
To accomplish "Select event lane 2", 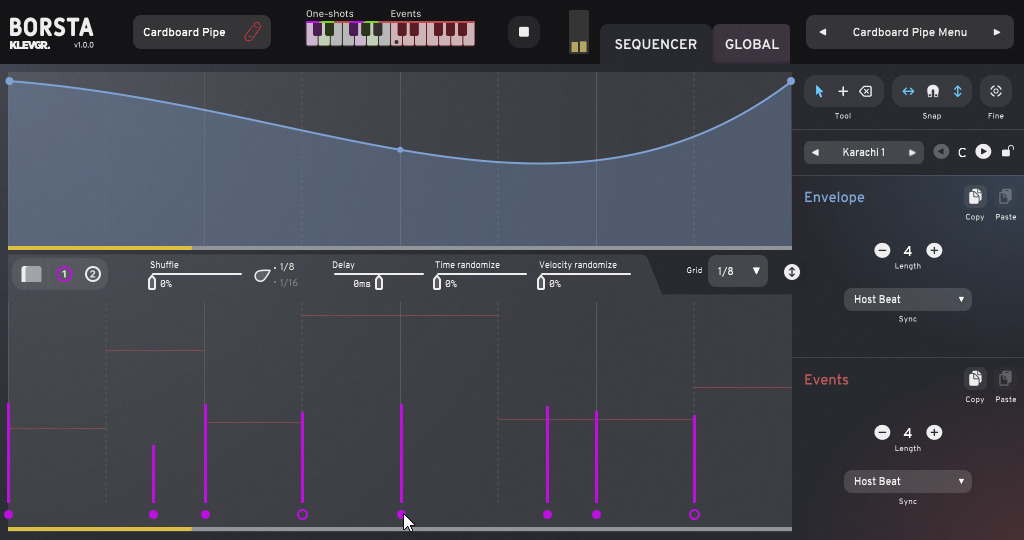I will (x=93, y=274).
